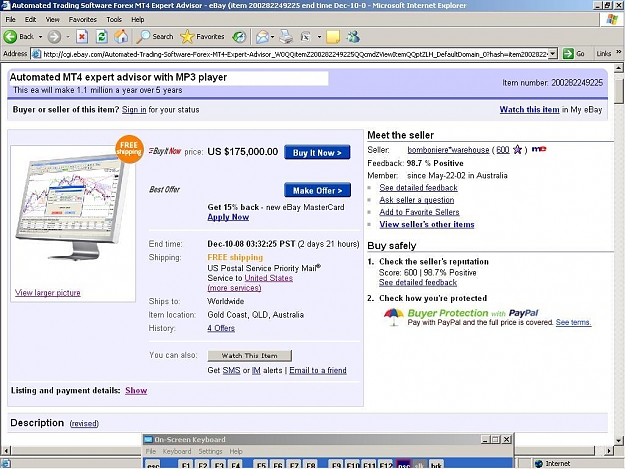Click the seller's feedback star icon
This screenshot has height=469, width=625.
point(517,149)
